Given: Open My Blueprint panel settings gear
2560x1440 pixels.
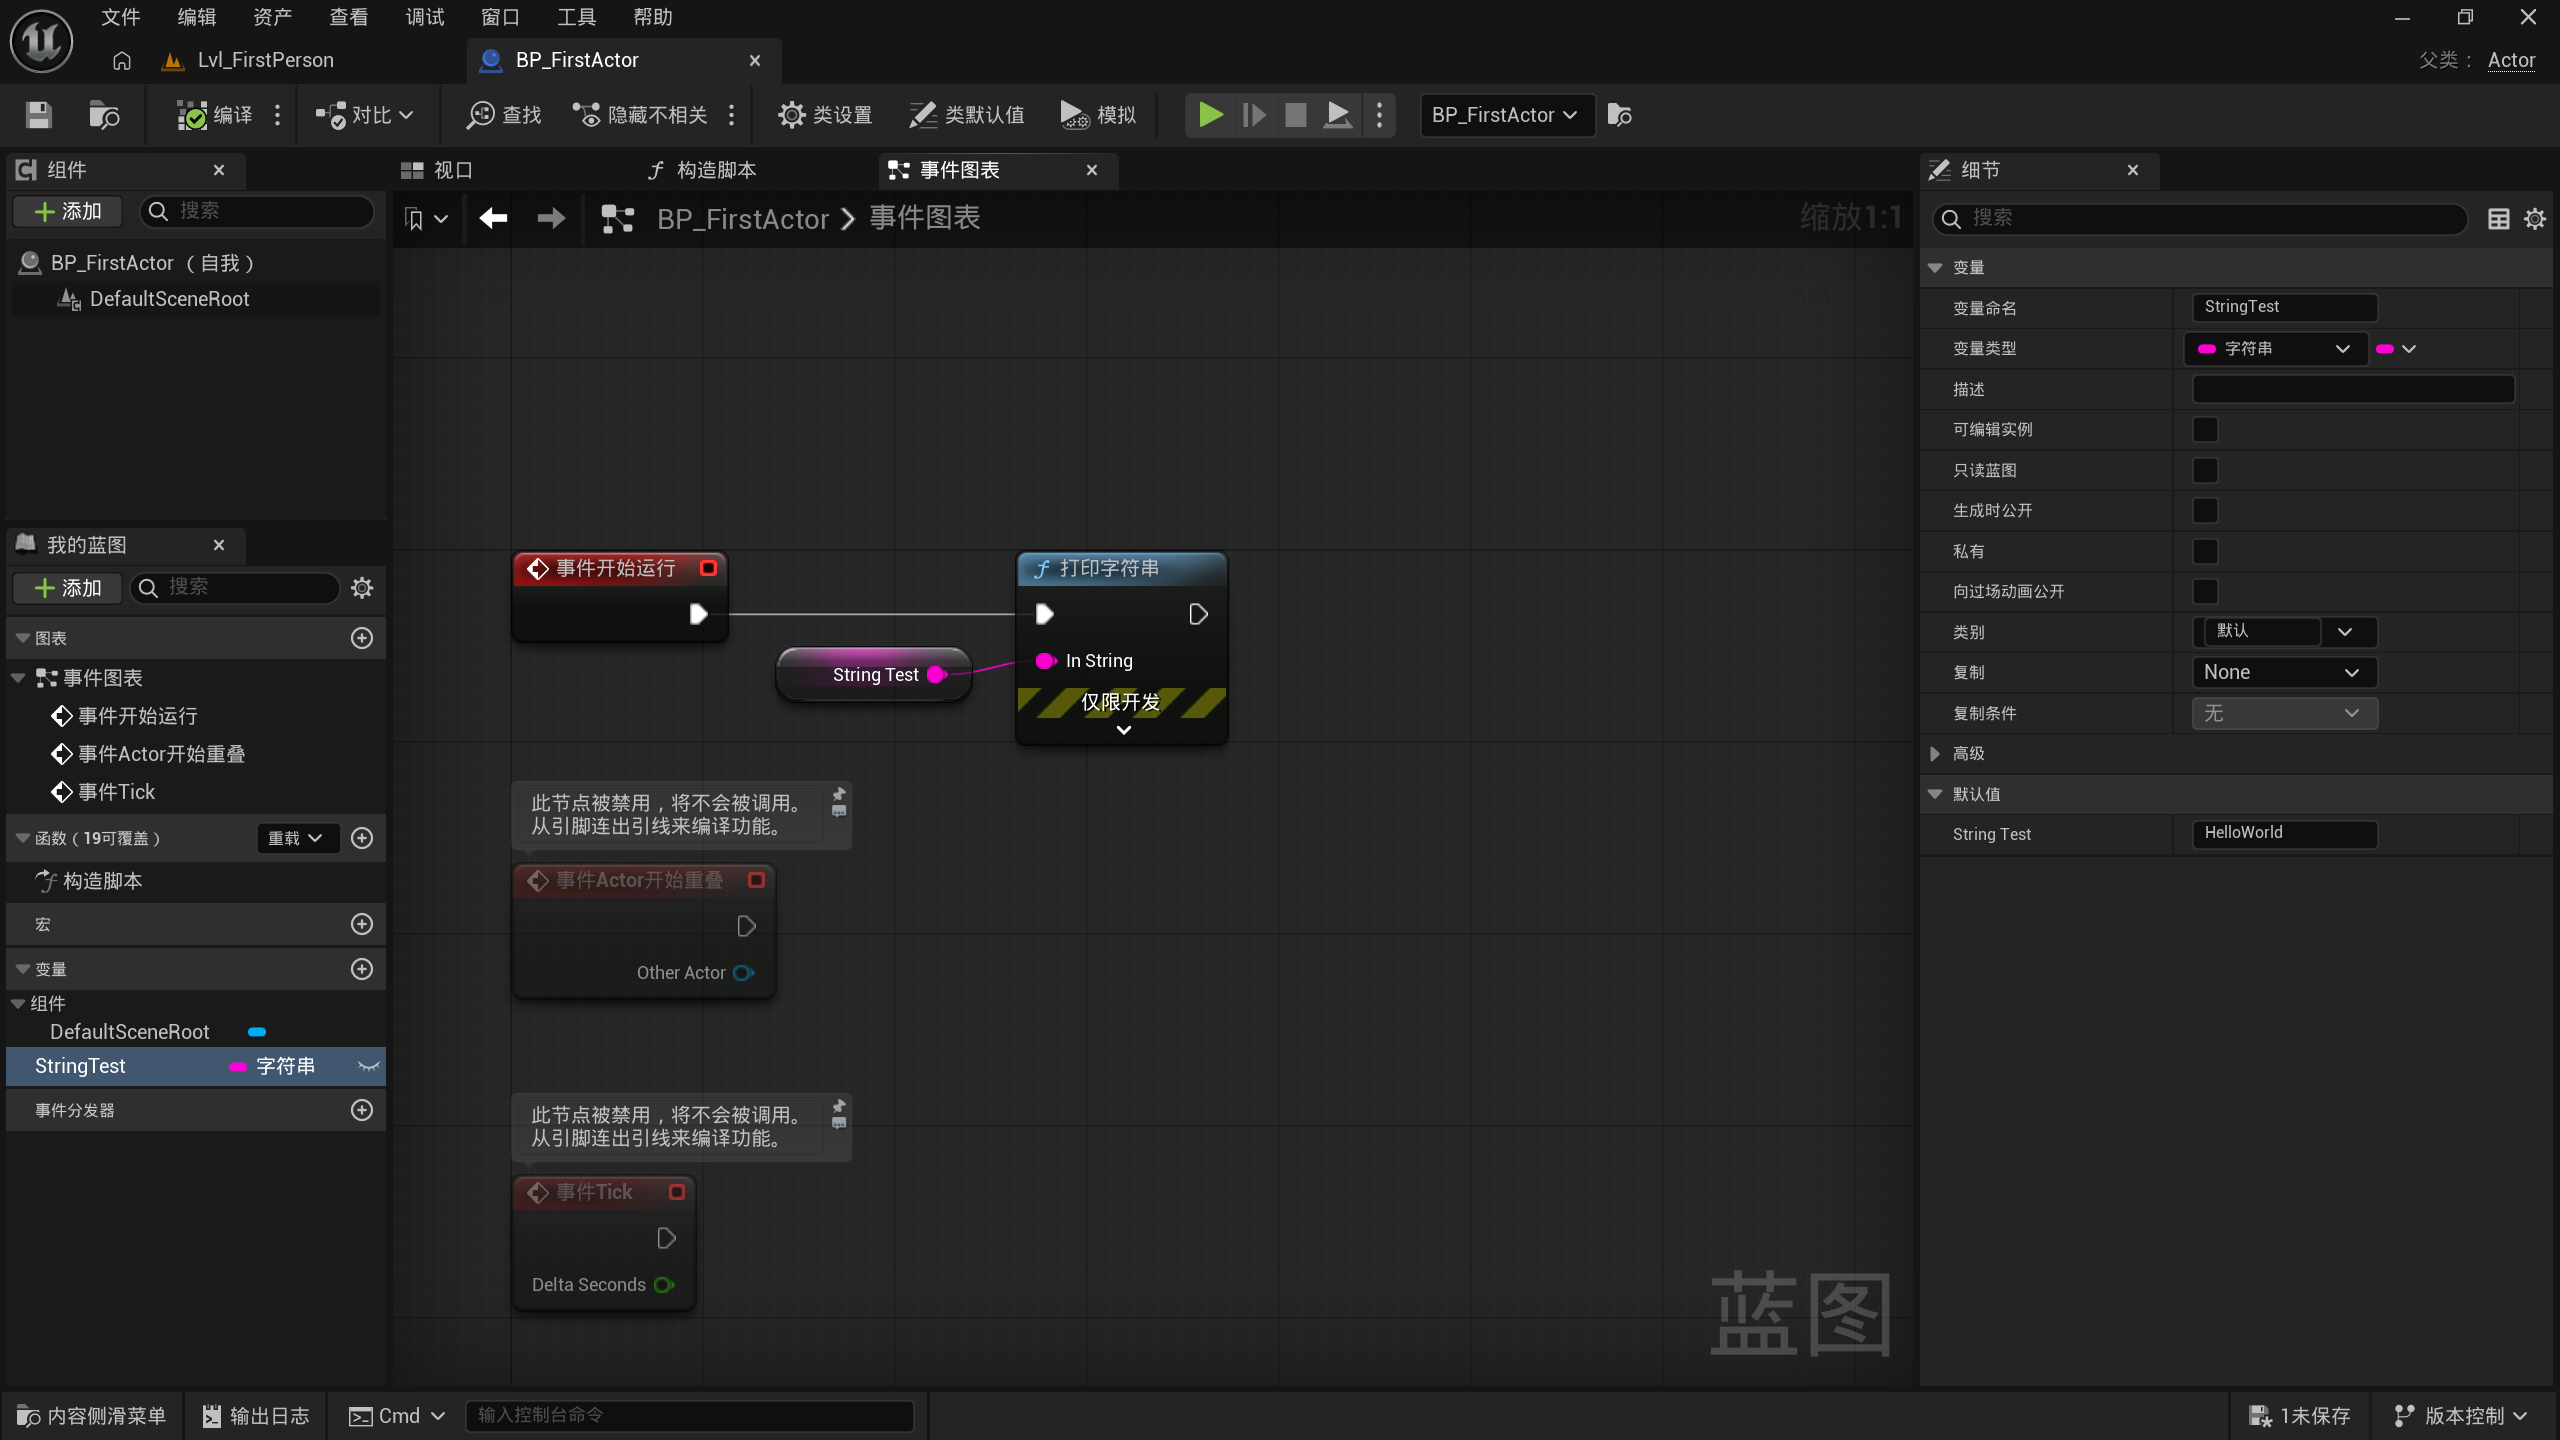Looking at the screenshot, I should [x=362, y=588].
